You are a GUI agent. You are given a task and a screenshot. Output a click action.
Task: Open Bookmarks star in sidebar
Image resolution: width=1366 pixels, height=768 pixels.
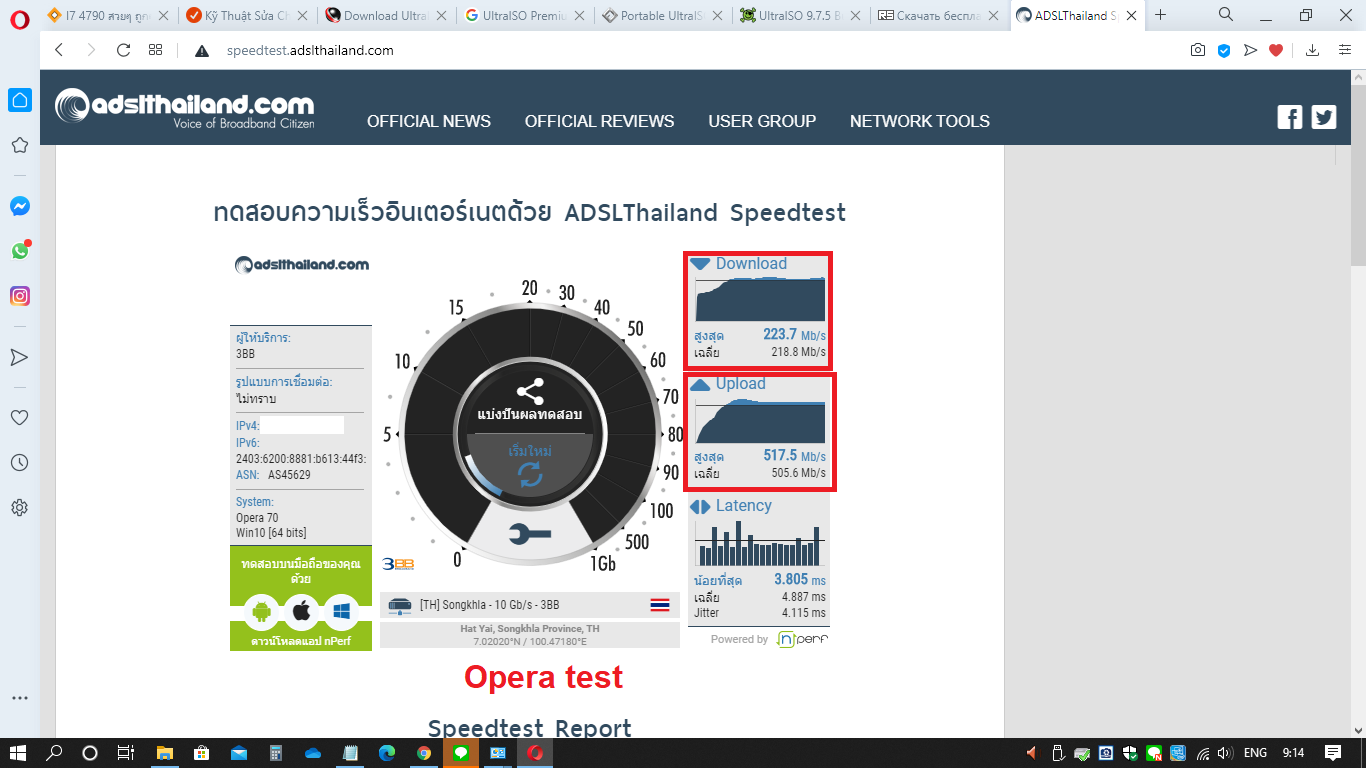[19, 145]
